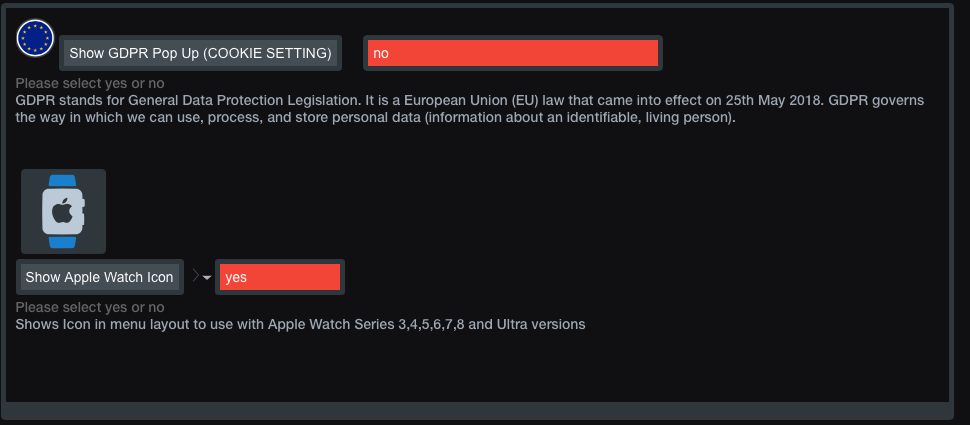Select the red 'no' GDPR field
This screenshot has height=425, width=970.
[513, 53]
